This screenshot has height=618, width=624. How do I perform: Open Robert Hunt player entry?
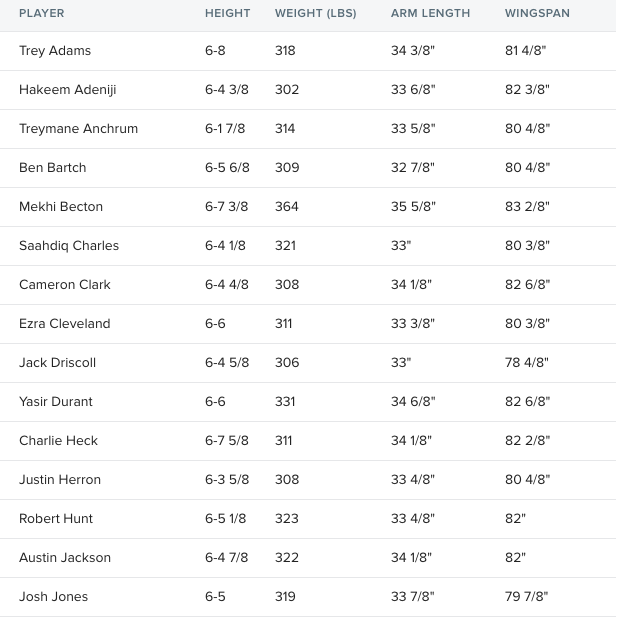56,519
